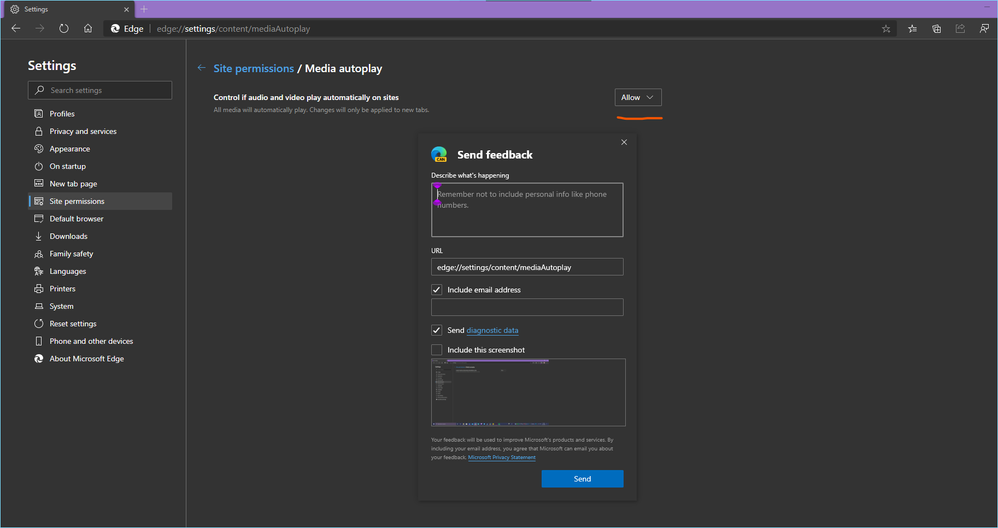Screen dimensions: 998x528
Task: Click the Describe what's happening text box
Action: click(527, 210)
